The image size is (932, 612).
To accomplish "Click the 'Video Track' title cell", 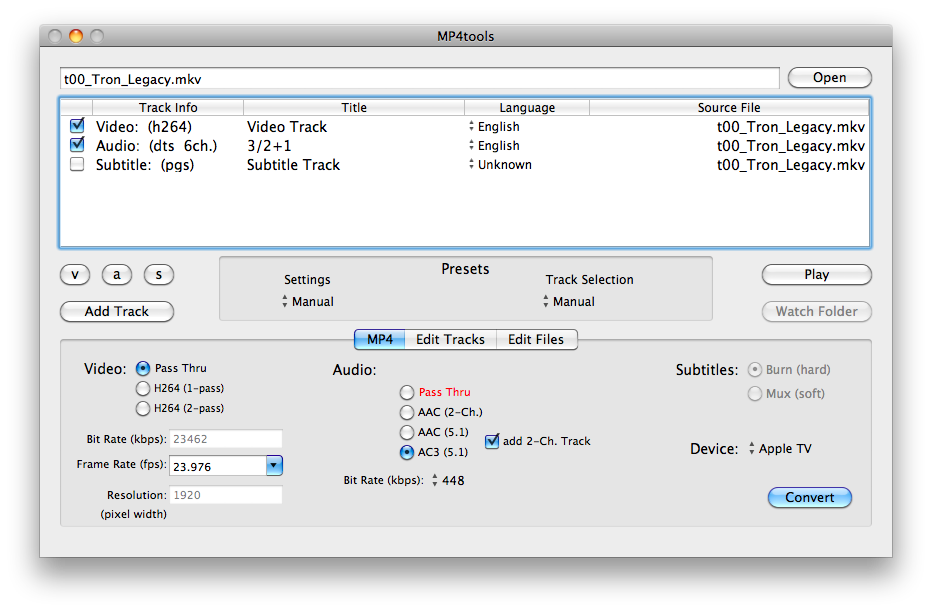I will pyautogui.click(x=287, y=127).
